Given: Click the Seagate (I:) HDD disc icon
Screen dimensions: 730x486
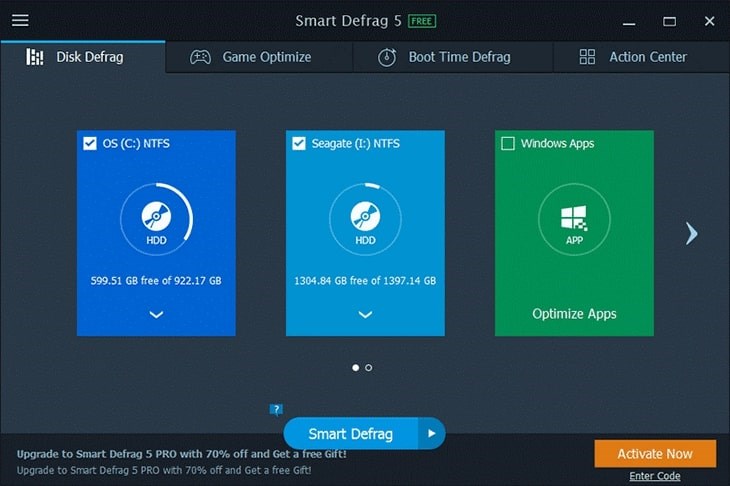Looking at the screenshot, I should (365, 217).
